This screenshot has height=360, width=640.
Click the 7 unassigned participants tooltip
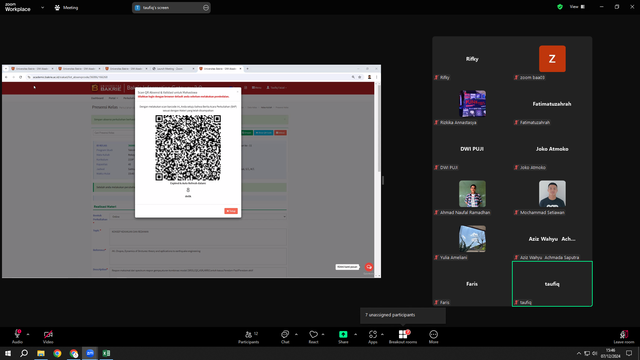(x=403, y=315)
